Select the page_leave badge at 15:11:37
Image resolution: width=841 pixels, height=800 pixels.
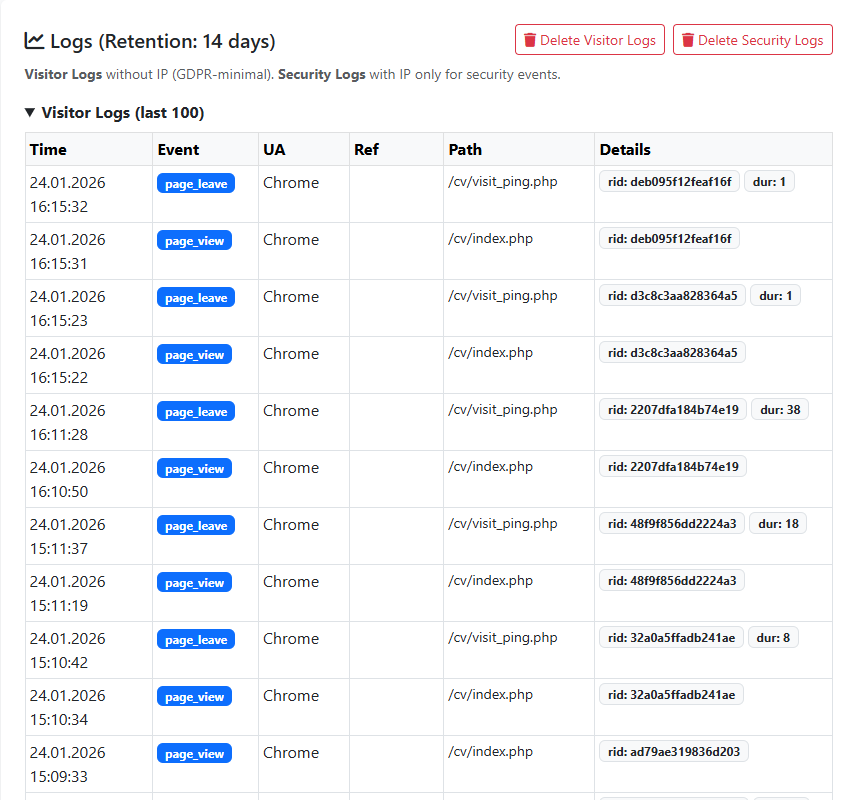point(195,526)
